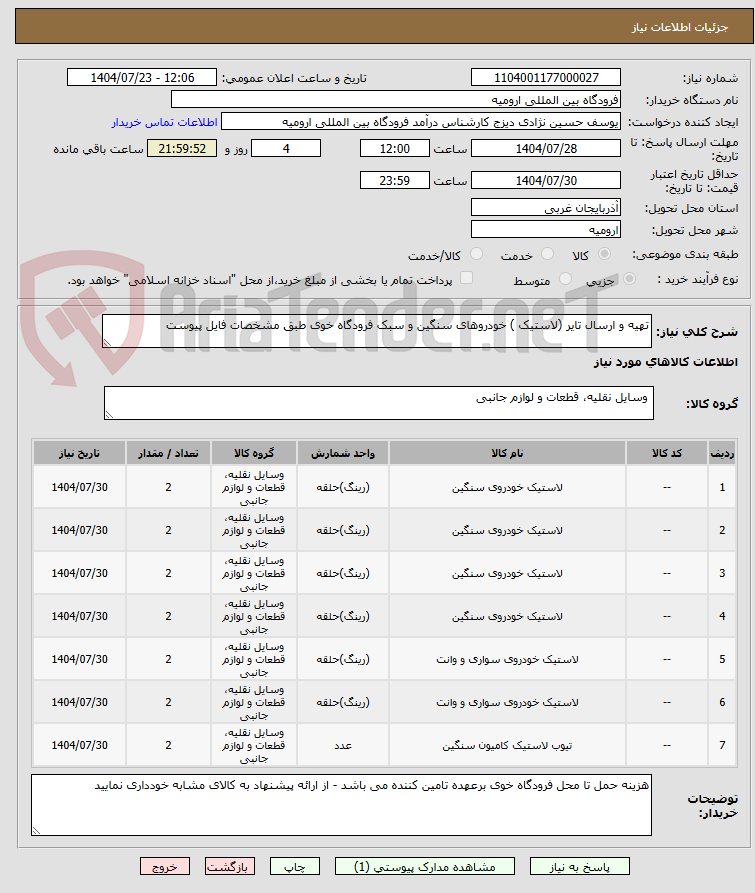Open the اطلاعات تماس خریدار link
The image size is (755, 893).
pyautogui.click(x=165, y=122)
